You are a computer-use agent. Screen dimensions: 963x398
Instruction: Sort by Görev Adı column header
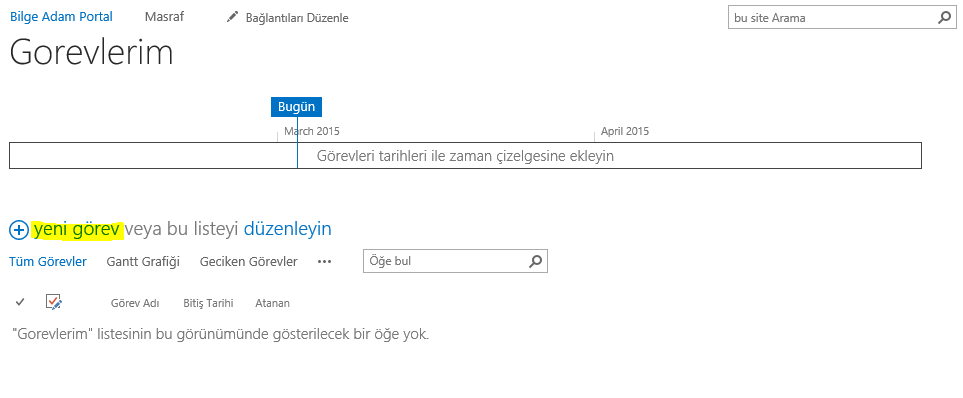coord(135,303)
